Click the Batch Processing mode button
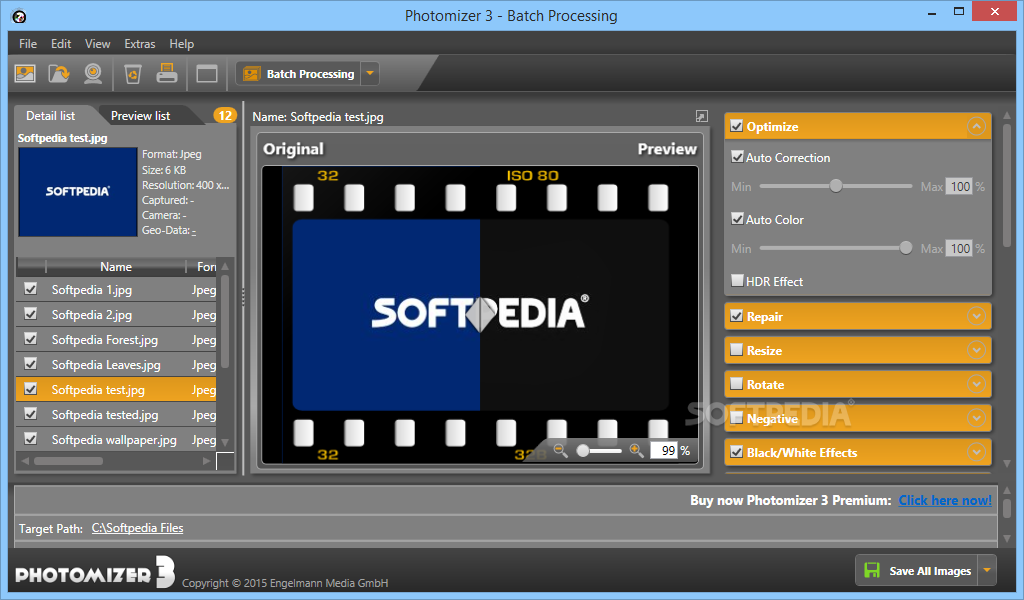 pyautogui.click(x=298, y=74)
